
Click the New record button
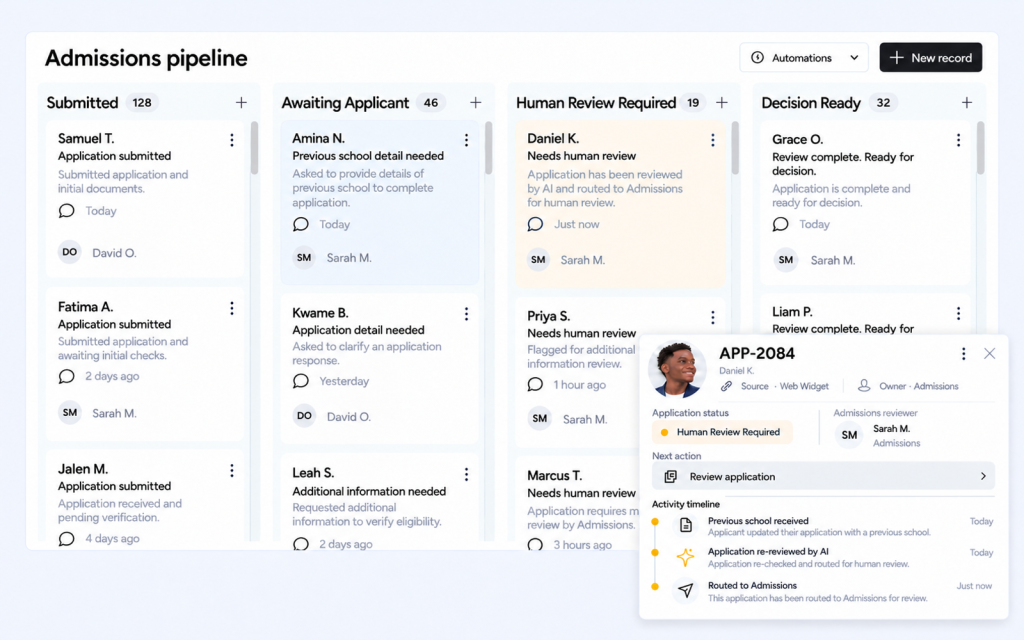[x=931, y=57]
